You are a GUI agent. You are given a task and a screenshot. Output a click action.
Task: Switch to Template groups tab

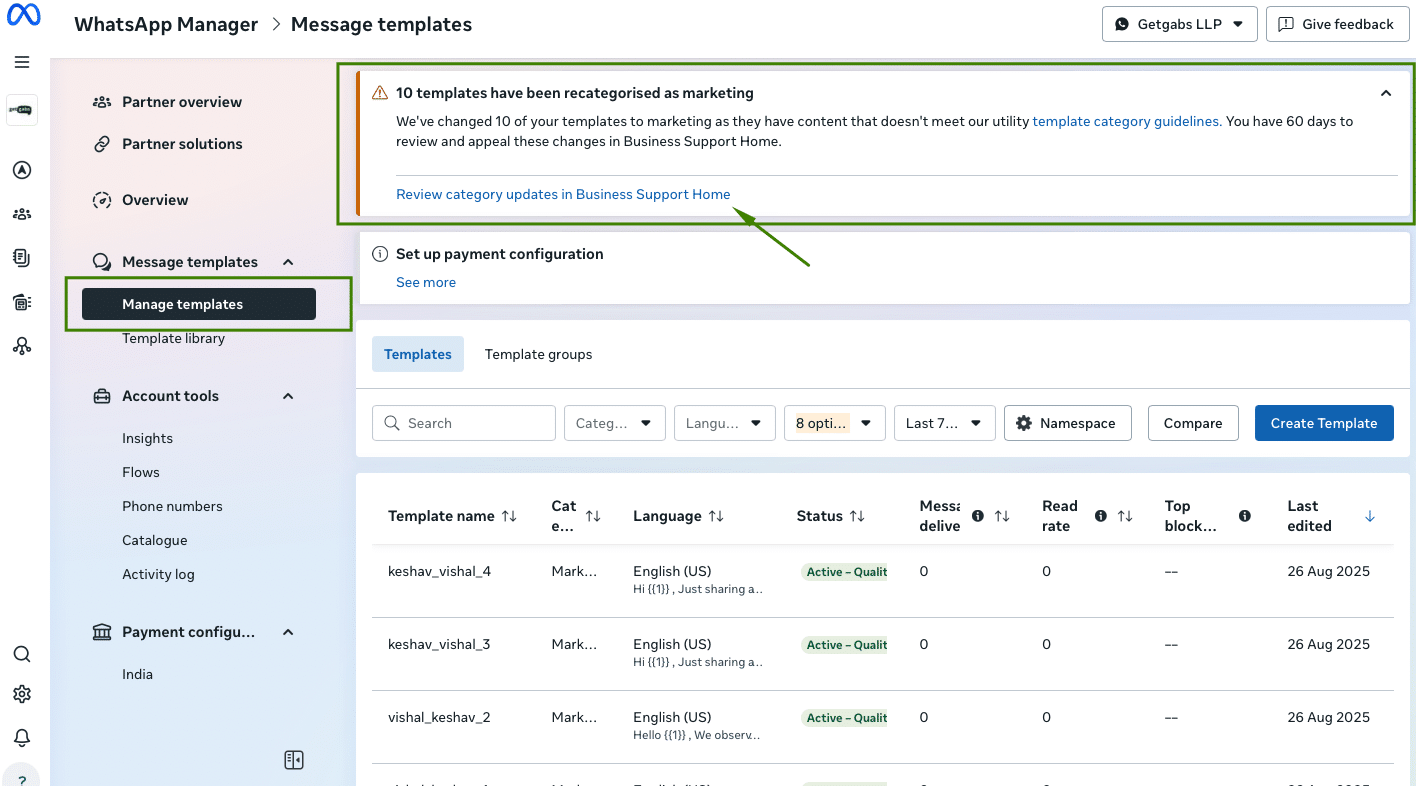[x=539, y=354]
